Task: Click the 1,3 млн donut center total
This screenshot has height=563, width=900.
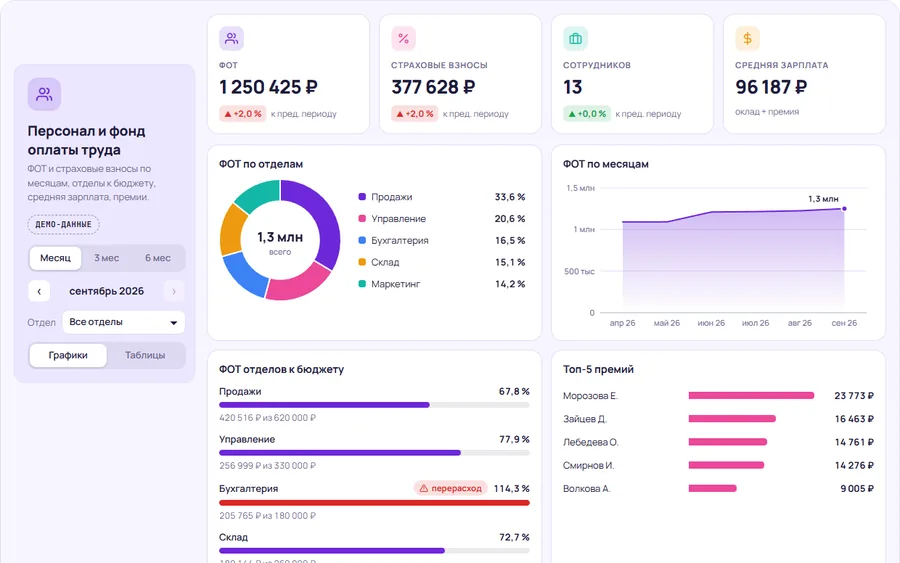Action: [x=280, y=237]
